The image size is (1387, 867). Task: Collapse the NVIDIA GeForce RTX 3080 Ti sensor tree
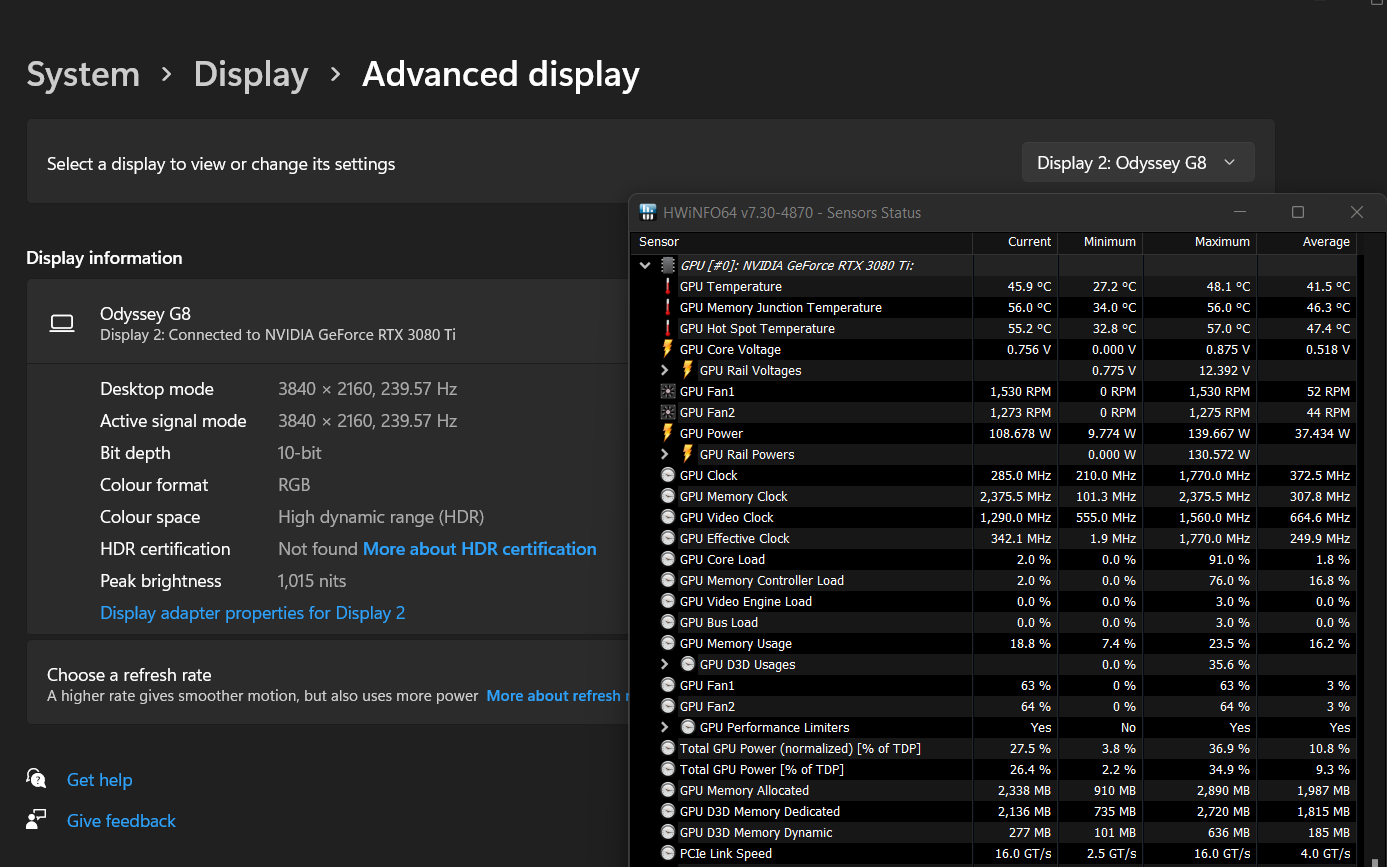(645, 265)
